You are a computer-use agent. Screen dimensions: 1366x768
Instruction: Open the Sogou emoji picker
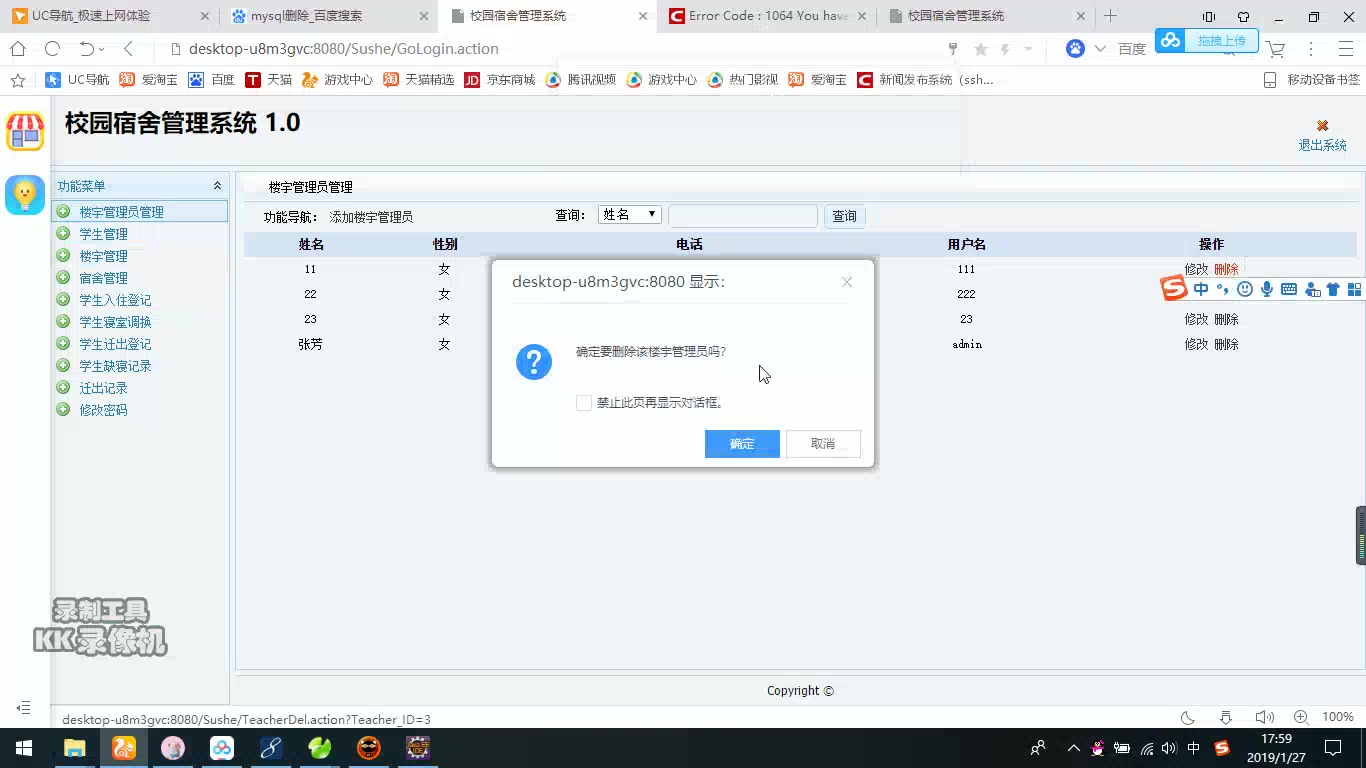click(1244, 288)
